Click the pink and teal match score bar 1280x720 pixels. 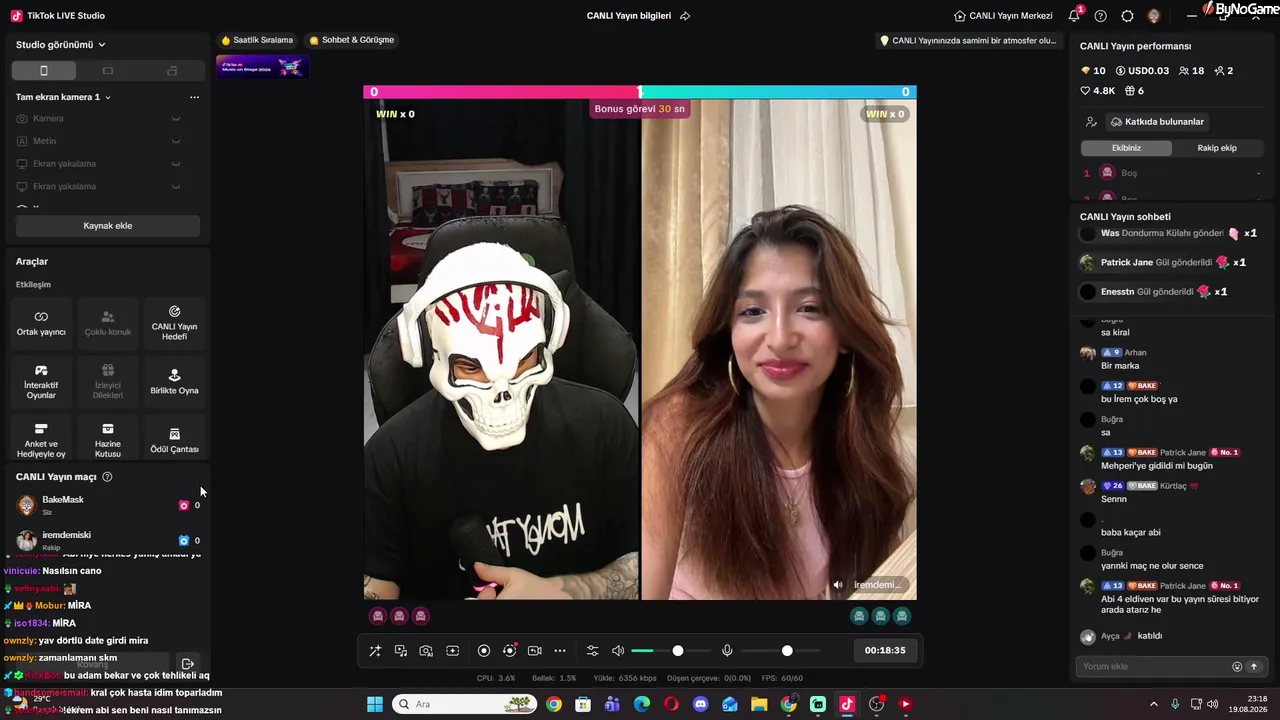(x=640, y=92)
